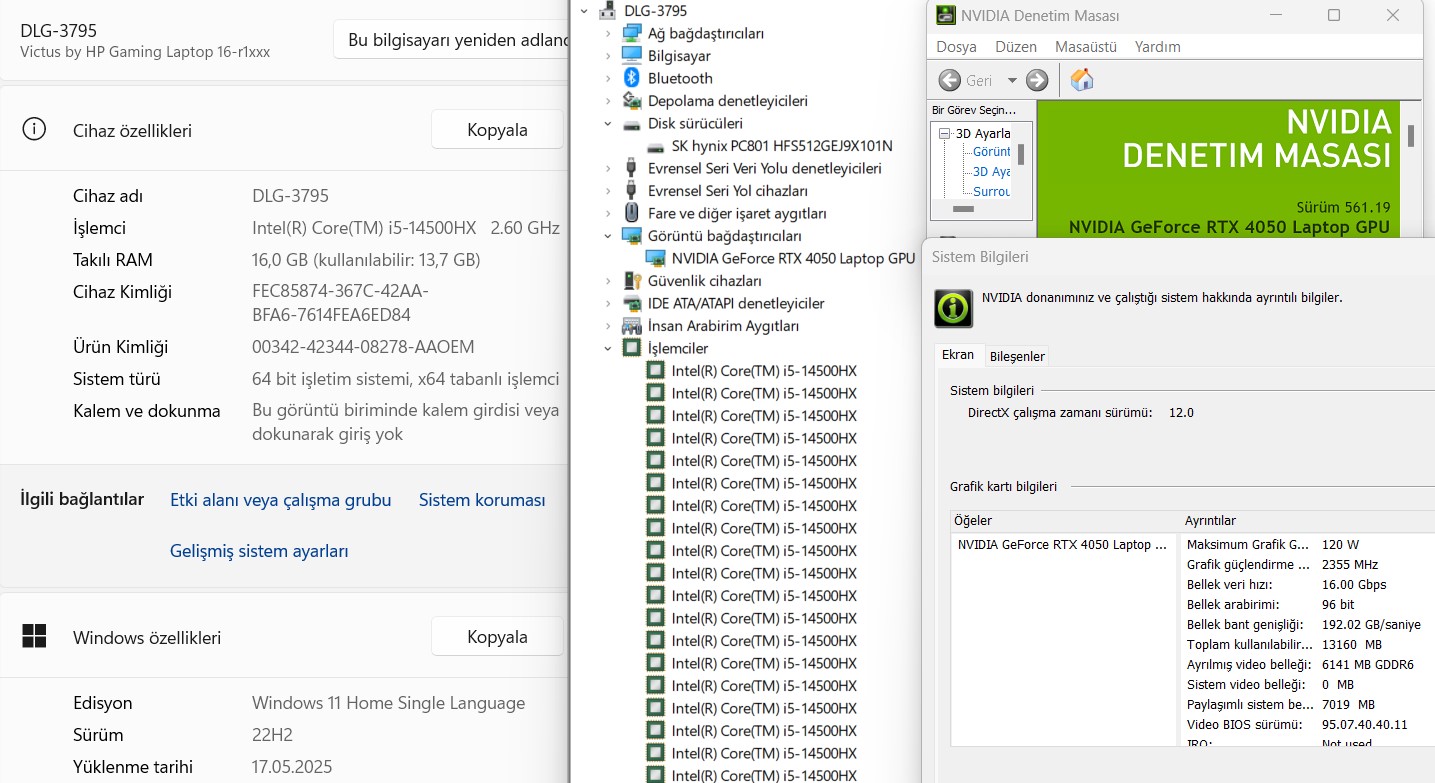Click the Öğeler column header
This screenshot has height=783, width=1435.
[1065, 521]
